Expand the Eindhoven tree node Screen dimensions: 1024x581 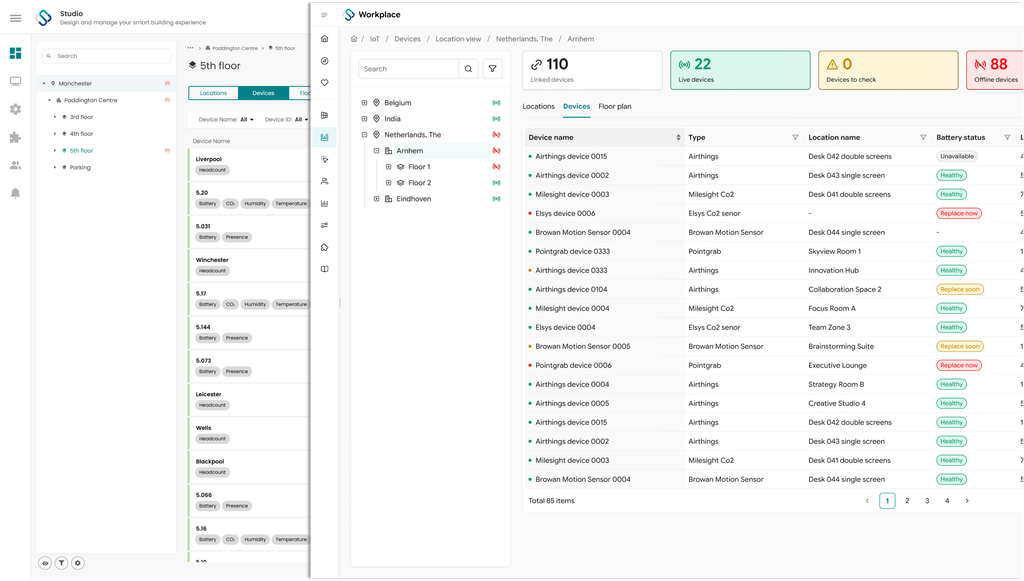376,198
